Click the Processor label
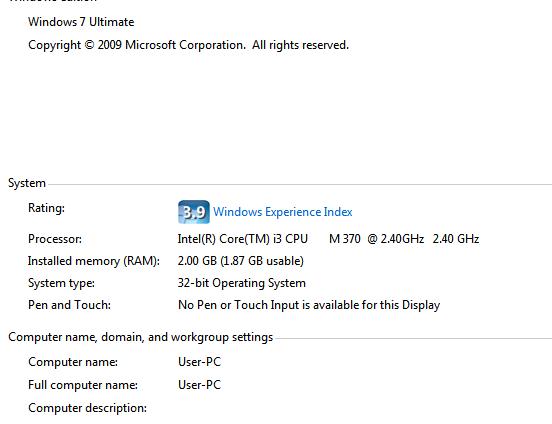This screenshot has width=552, height=424. coord(55,239)
